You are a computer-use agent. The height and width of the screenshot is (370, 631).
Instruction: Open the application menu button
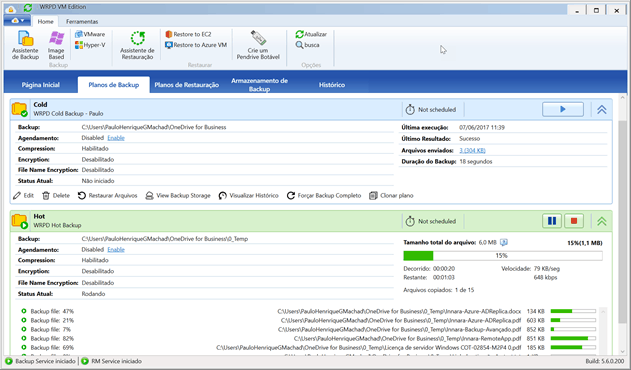point(18,21)
